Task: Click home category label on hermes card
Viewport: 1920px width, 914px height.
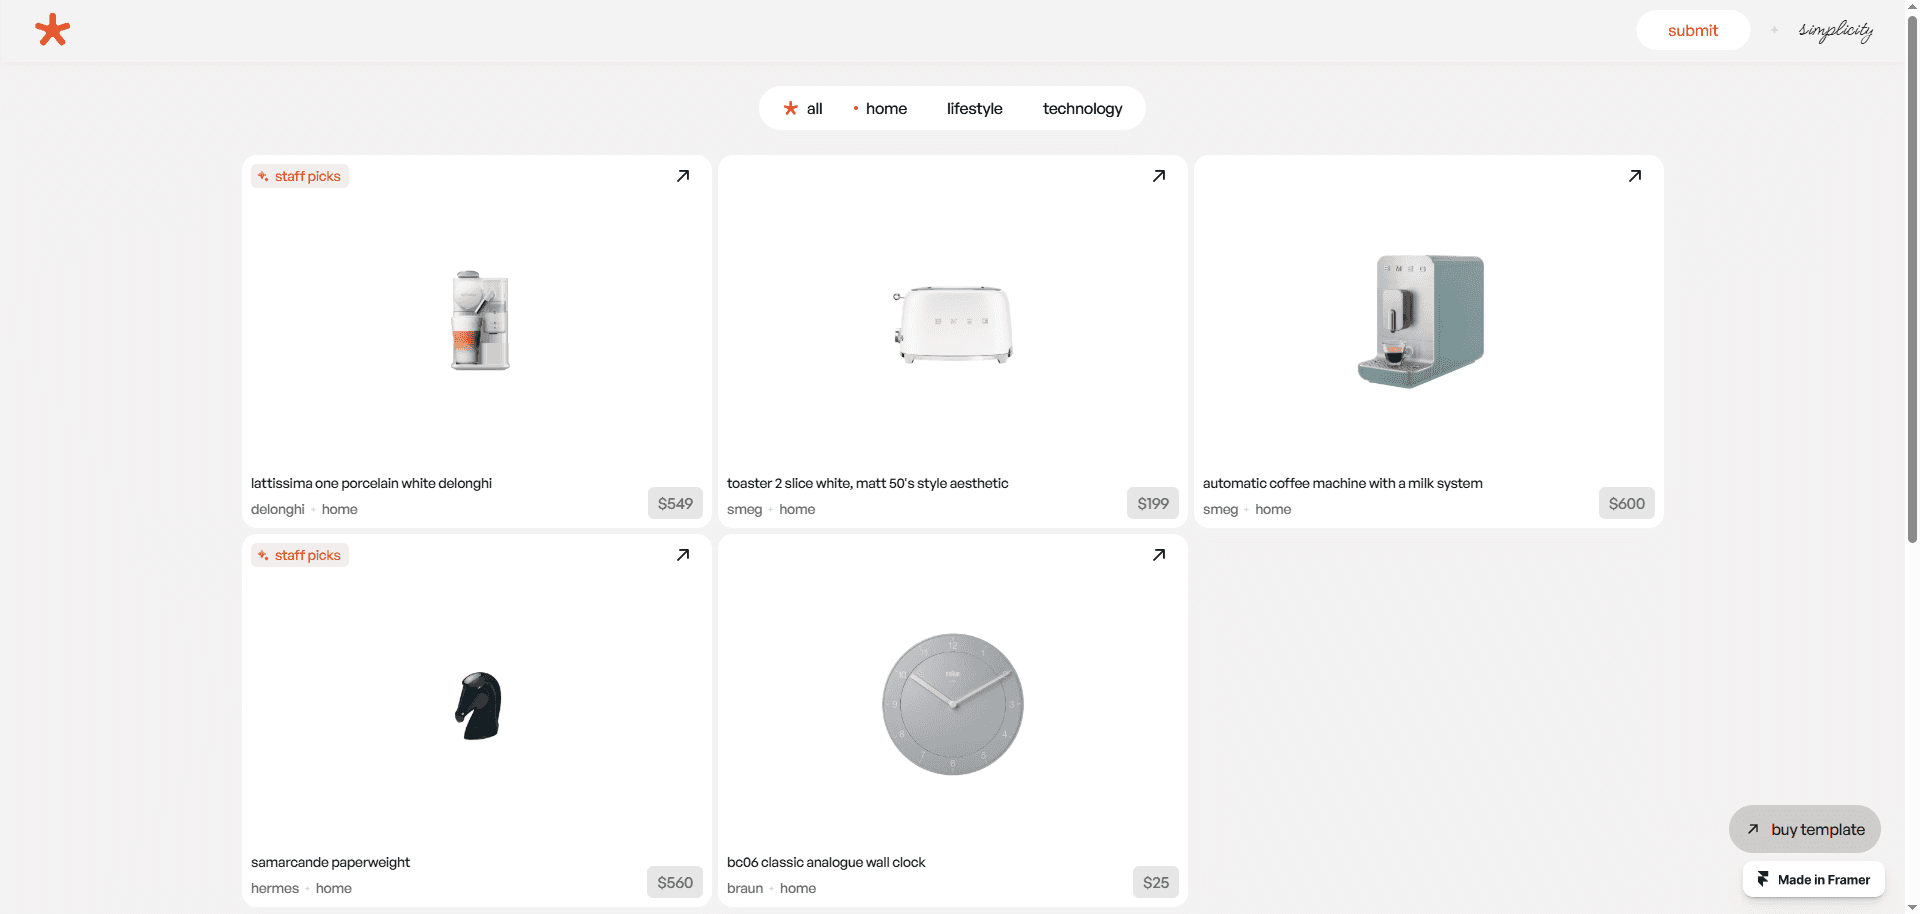Action: coord(334,888)
